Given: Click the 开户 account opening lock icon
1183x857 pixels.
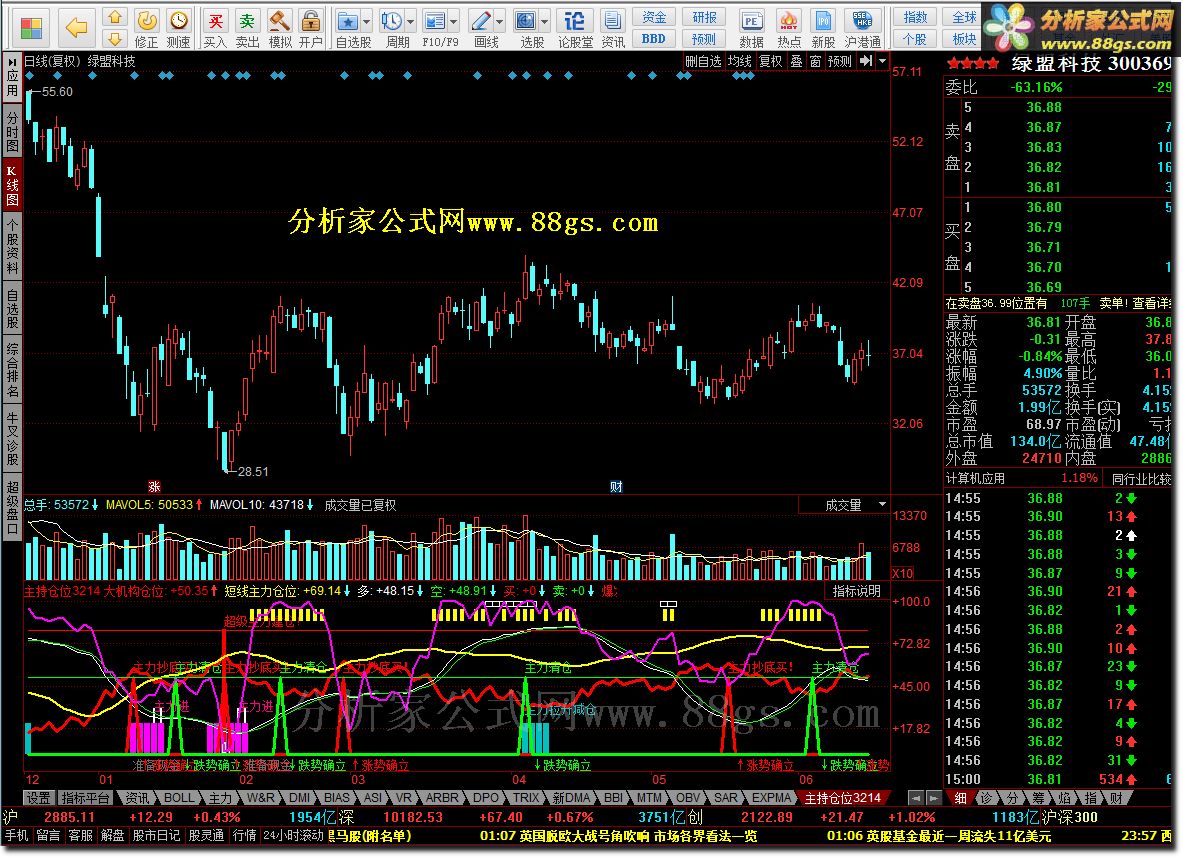Looking at the screenshot, I should pos(310,21).
